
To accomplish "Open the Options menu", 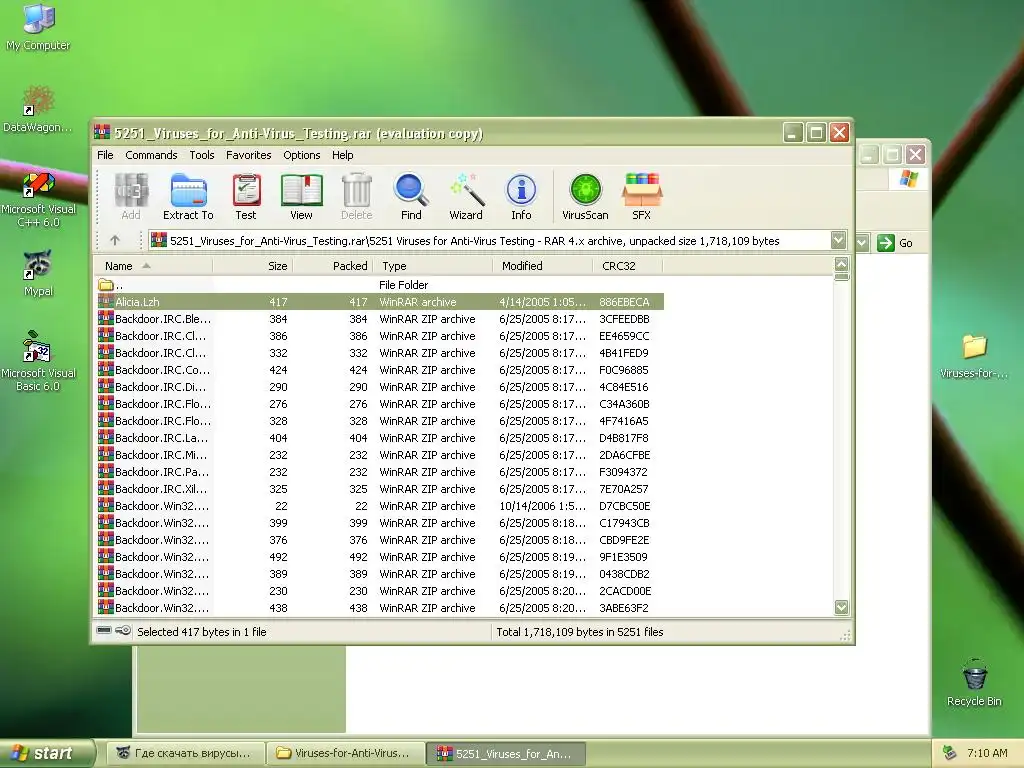I will point(301,155).
